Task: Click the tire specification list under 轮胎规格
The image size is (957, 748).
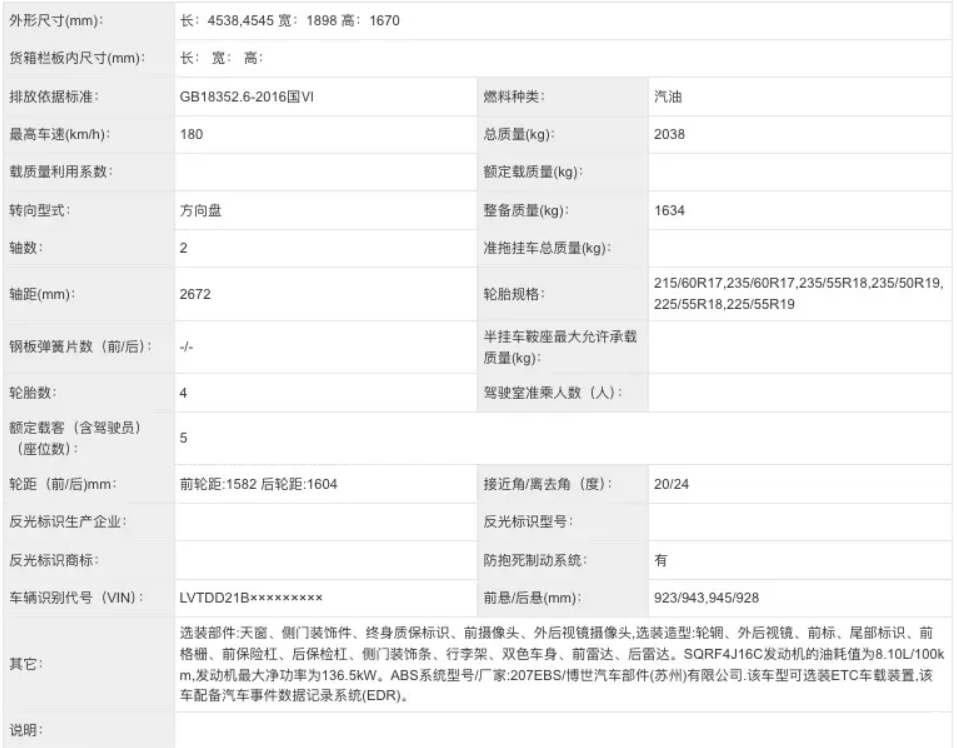Action: pyautogui.click(x=797, y=294)
